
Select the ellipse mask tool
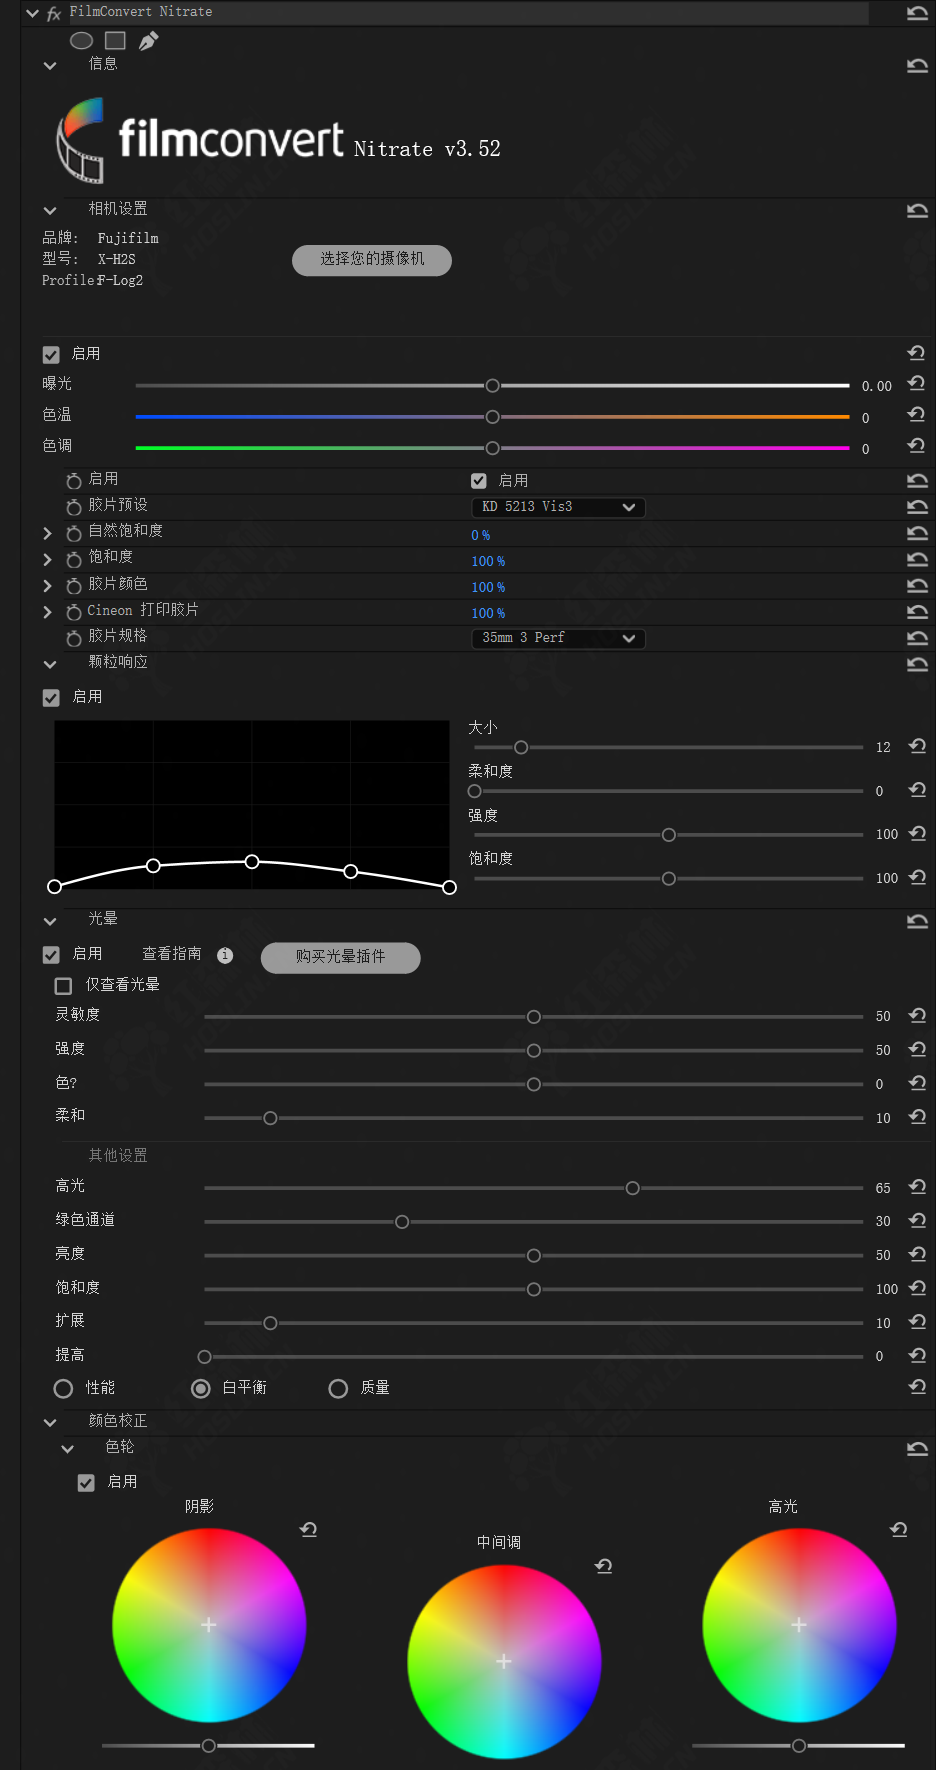point(82,41)
